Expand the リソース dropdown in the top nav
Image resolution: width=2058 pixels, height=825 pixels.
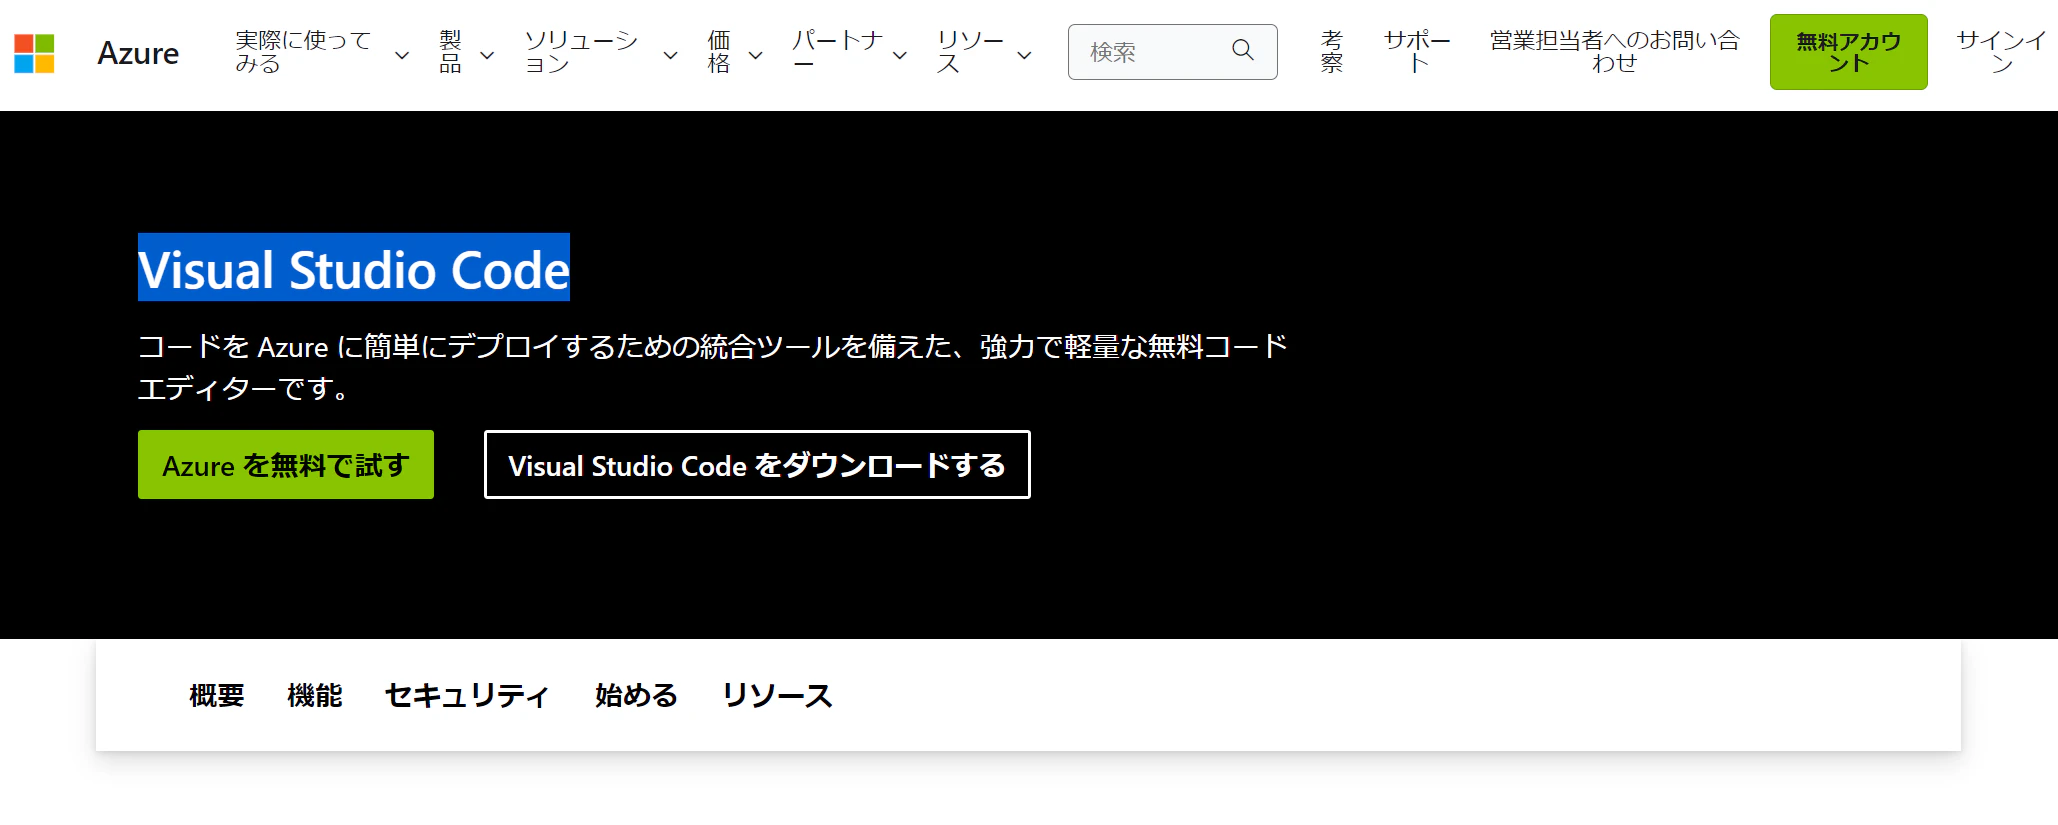[x=984, y=52]
